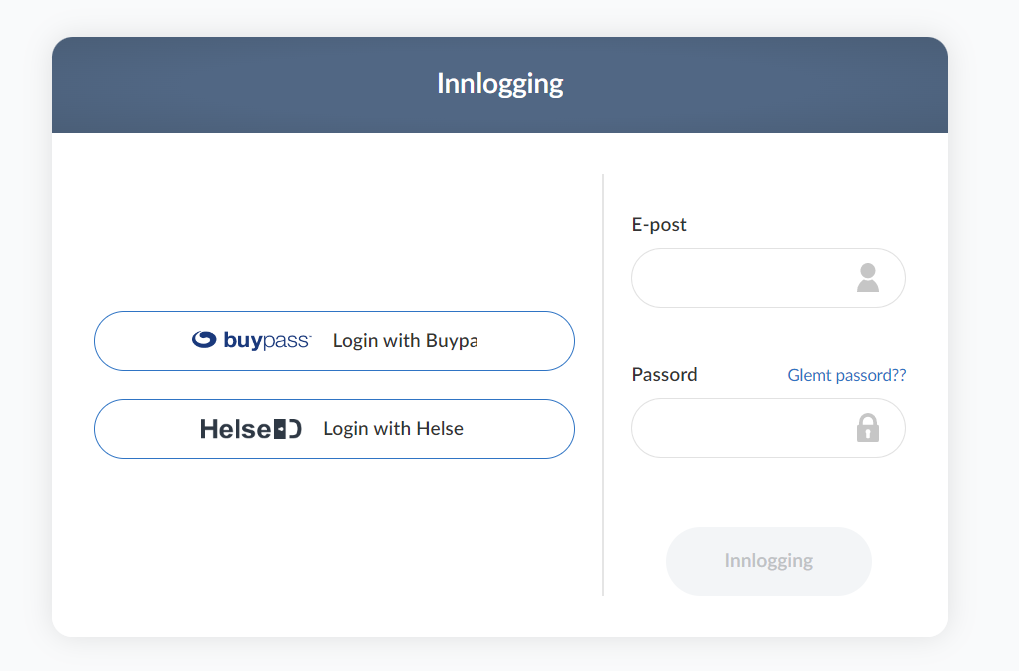Click the "Login with Buypa" text

(x=405, y=341)
